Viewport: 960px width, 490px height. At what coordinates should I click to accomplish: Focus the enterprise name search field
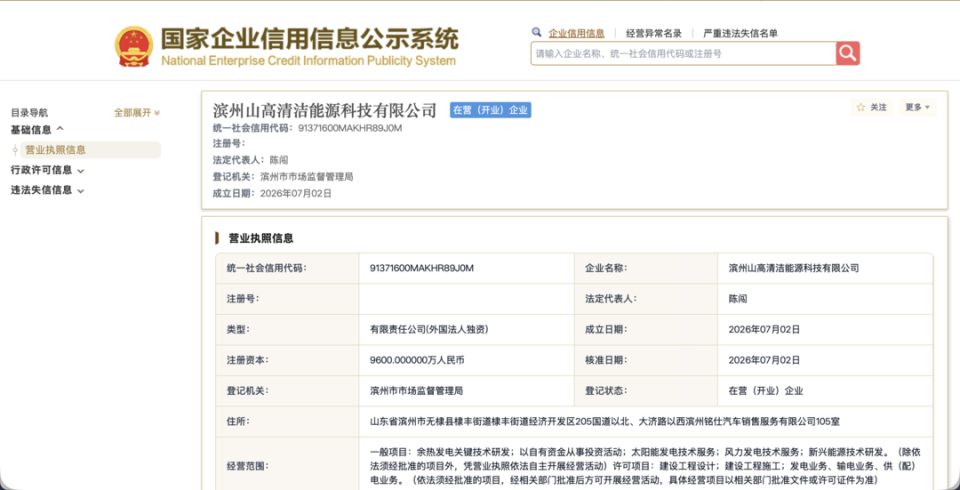tap(683, 53)
